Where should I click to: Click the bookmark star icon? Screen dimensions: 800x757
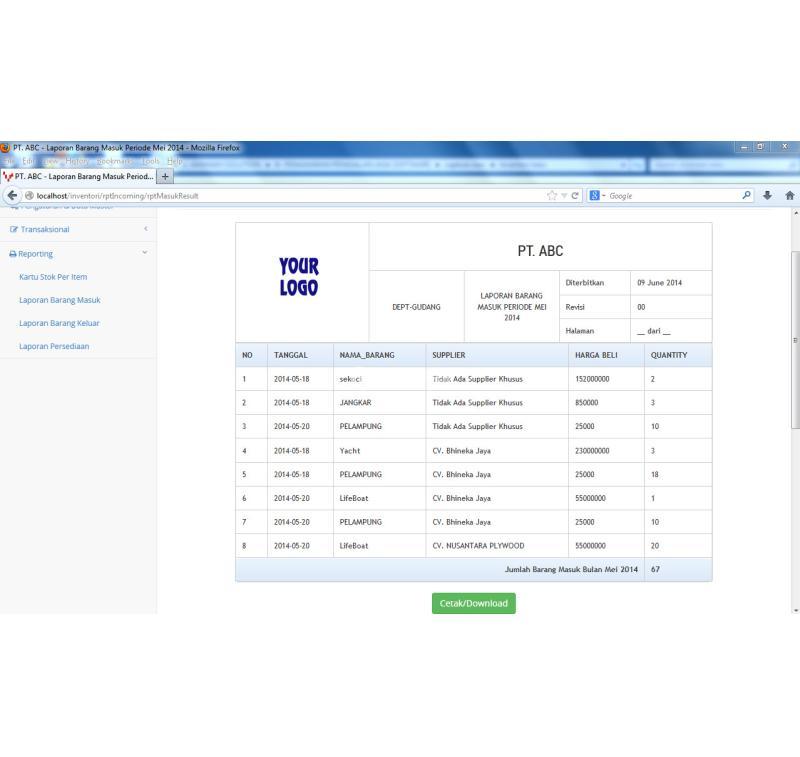click(x=550, y=195)
